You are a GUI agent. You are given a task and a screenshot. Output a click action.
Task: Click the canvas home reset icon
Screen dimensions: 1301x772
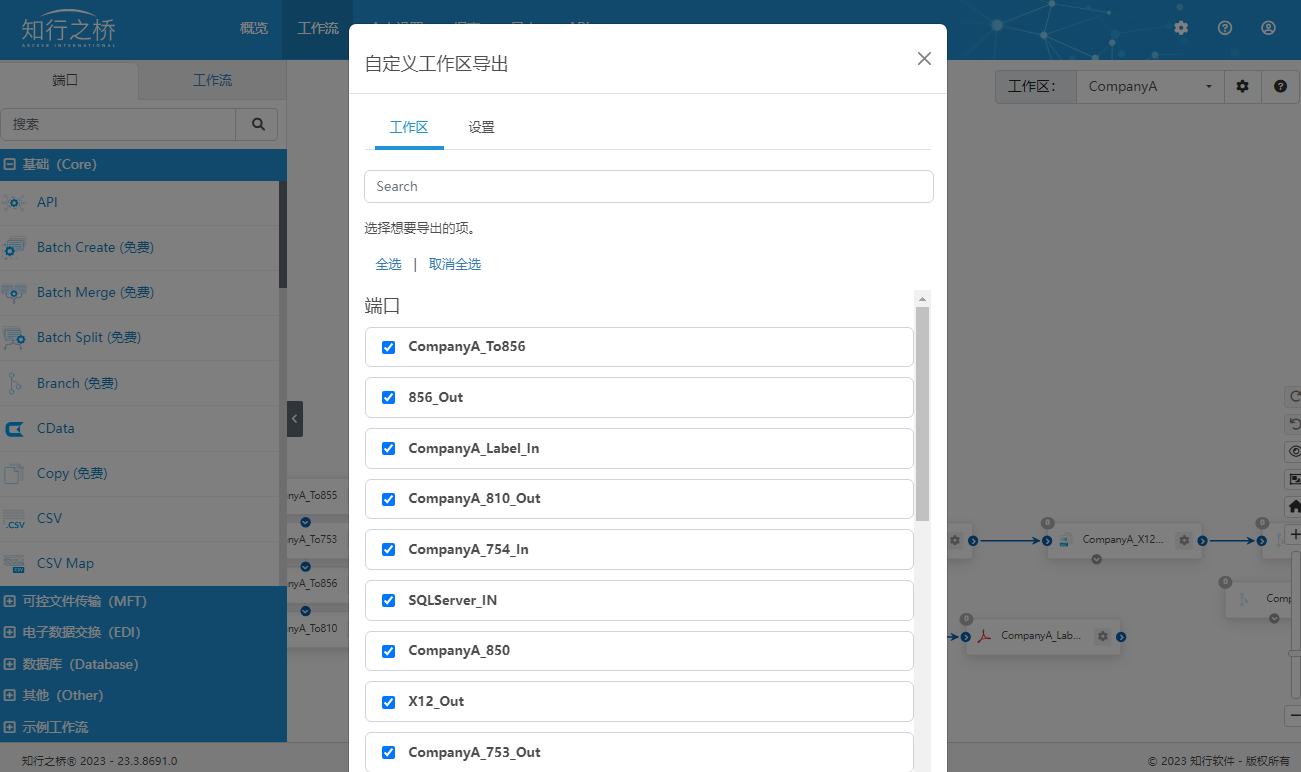click(1294, 507)
